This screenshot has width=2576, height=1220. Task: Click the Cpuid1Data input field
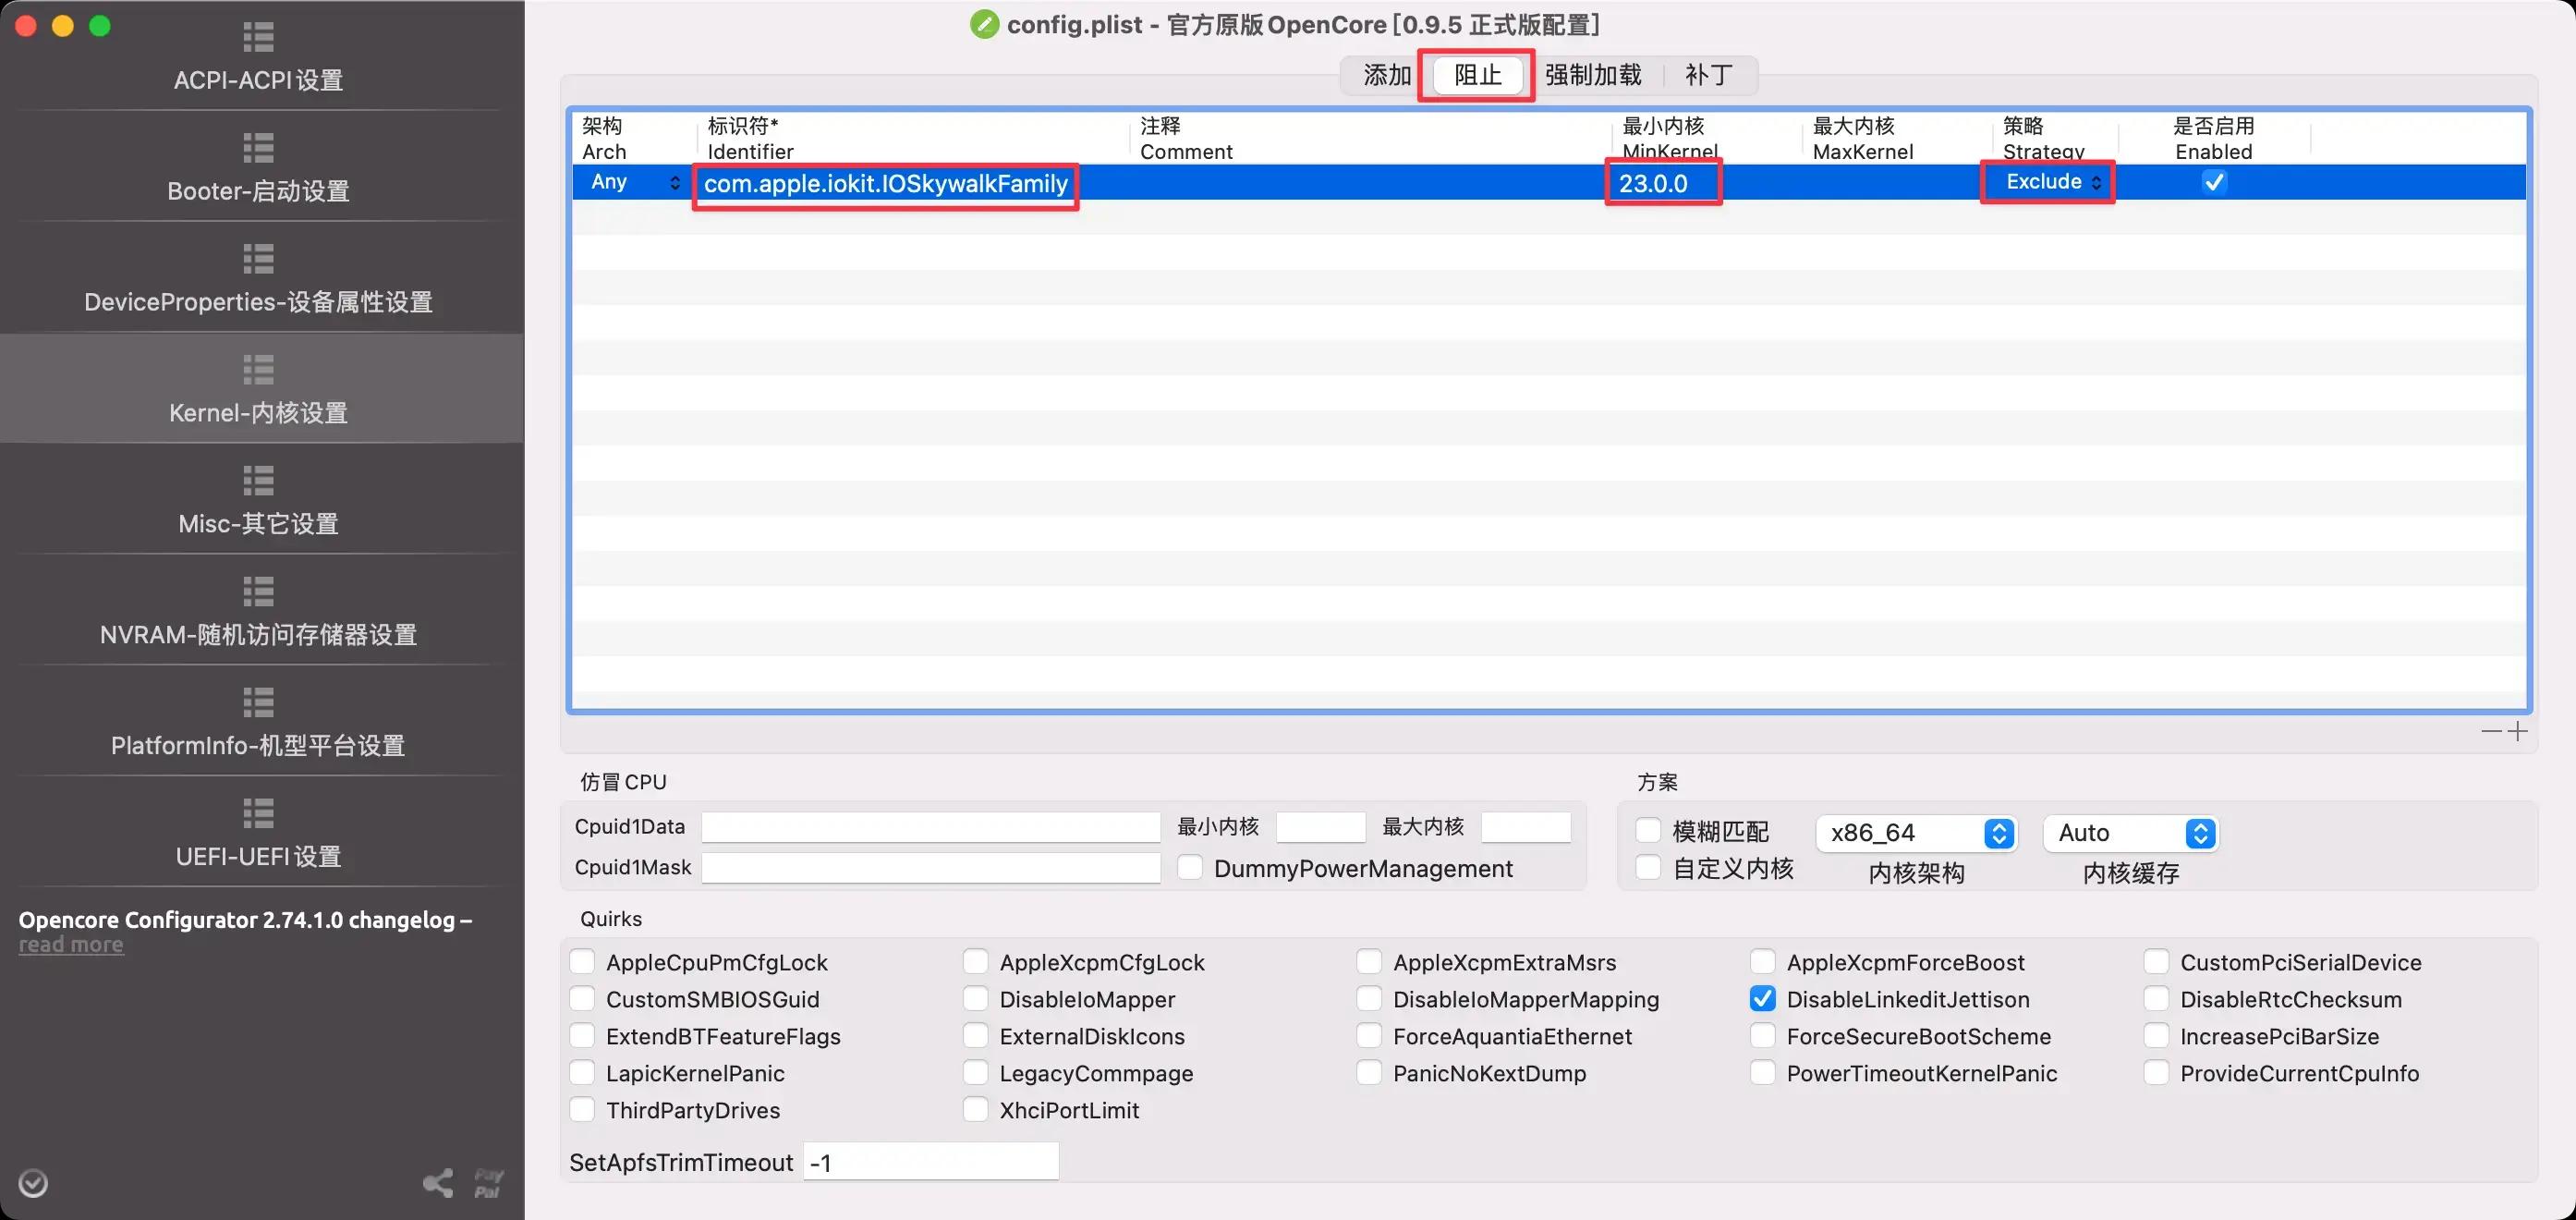tap(930, 826)
